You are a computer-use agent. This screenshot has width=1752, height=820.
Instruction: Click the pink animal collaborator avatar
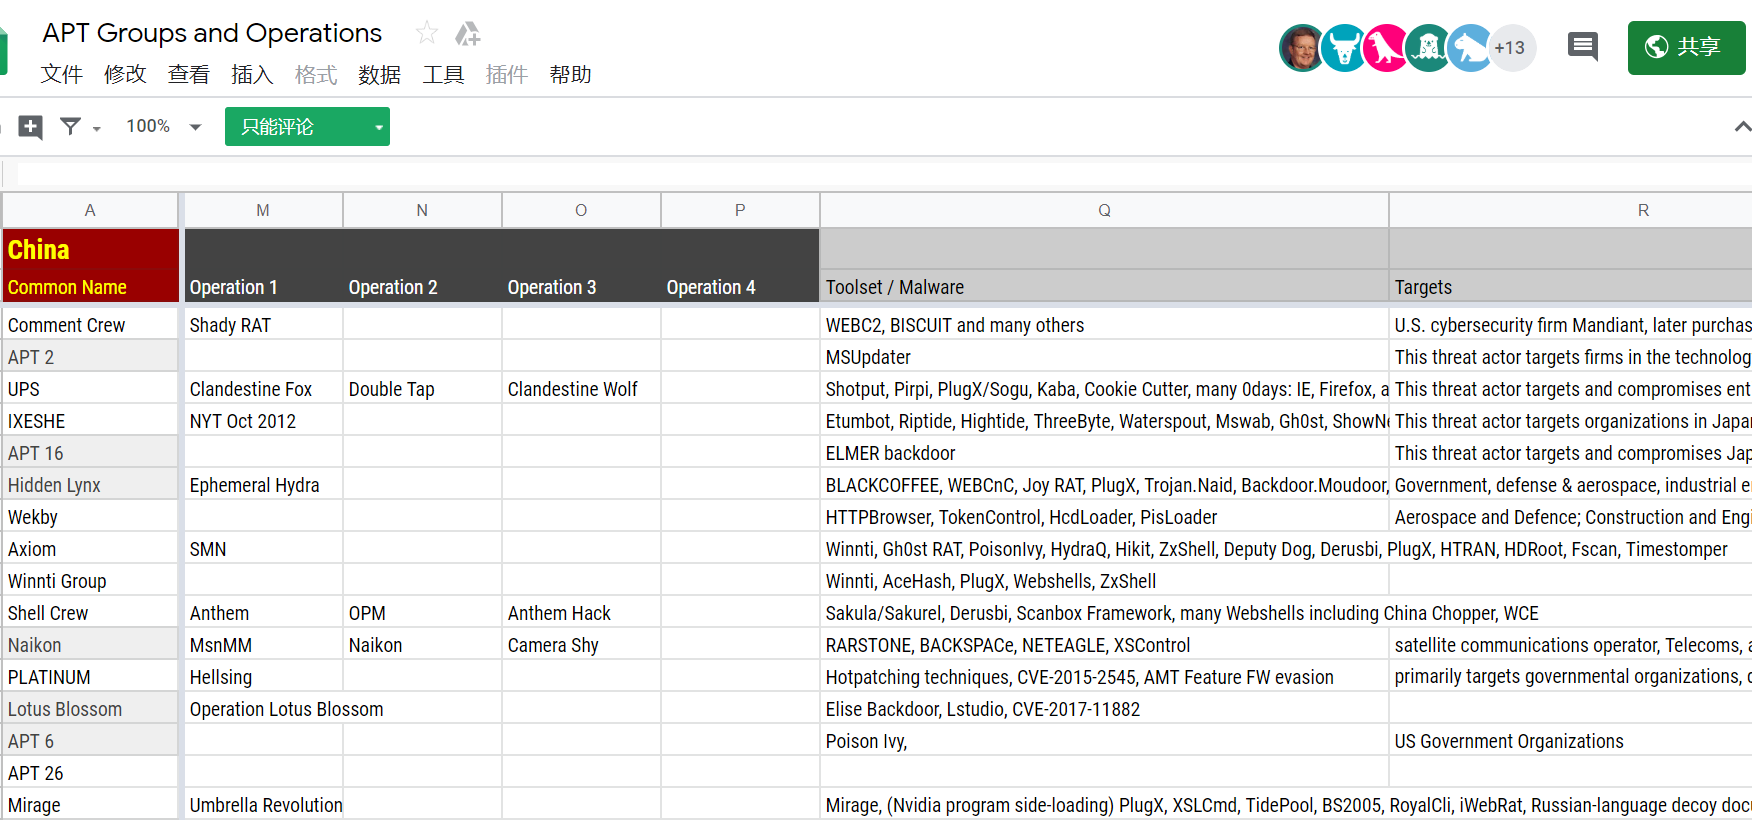1386,48
